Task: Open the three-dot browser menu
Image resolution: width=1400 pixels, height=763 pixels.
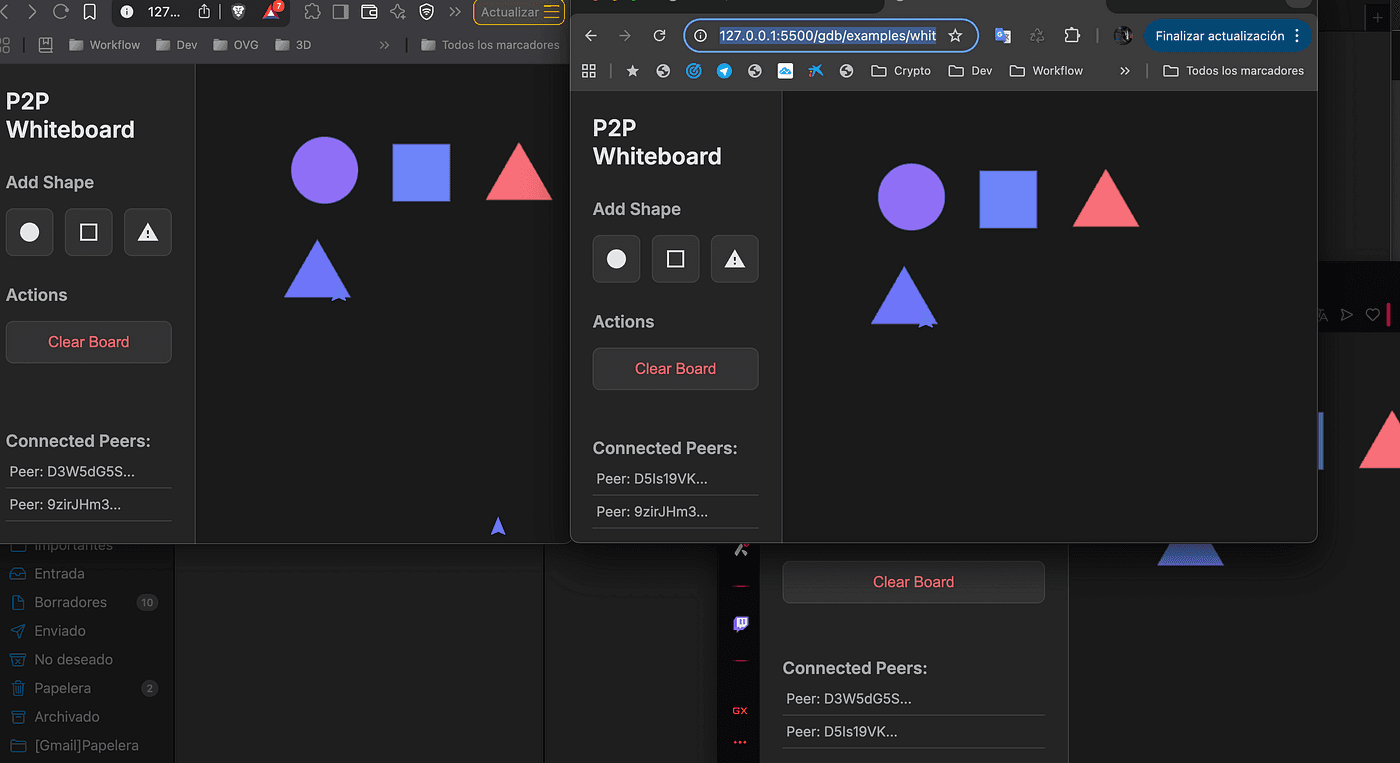Action: coord(1297,36)
